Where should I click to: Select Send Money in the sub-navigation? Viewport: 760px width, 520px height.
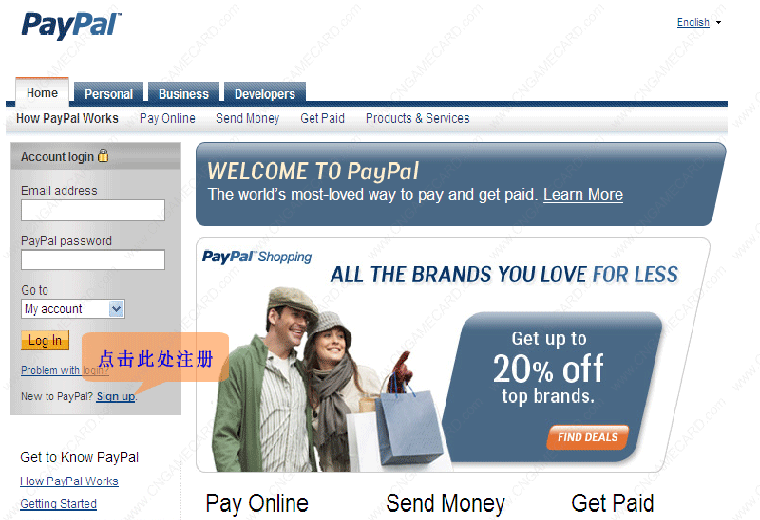pos(248,118)
